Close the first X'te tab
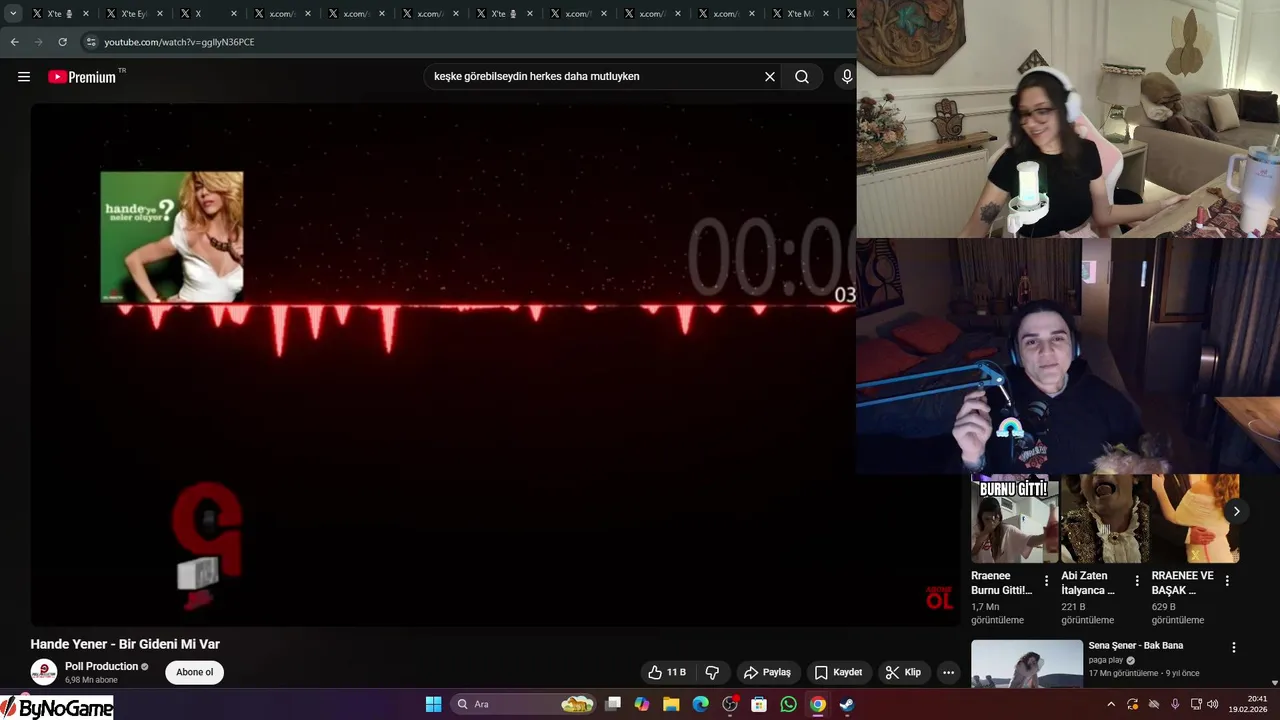 point(86,14)
